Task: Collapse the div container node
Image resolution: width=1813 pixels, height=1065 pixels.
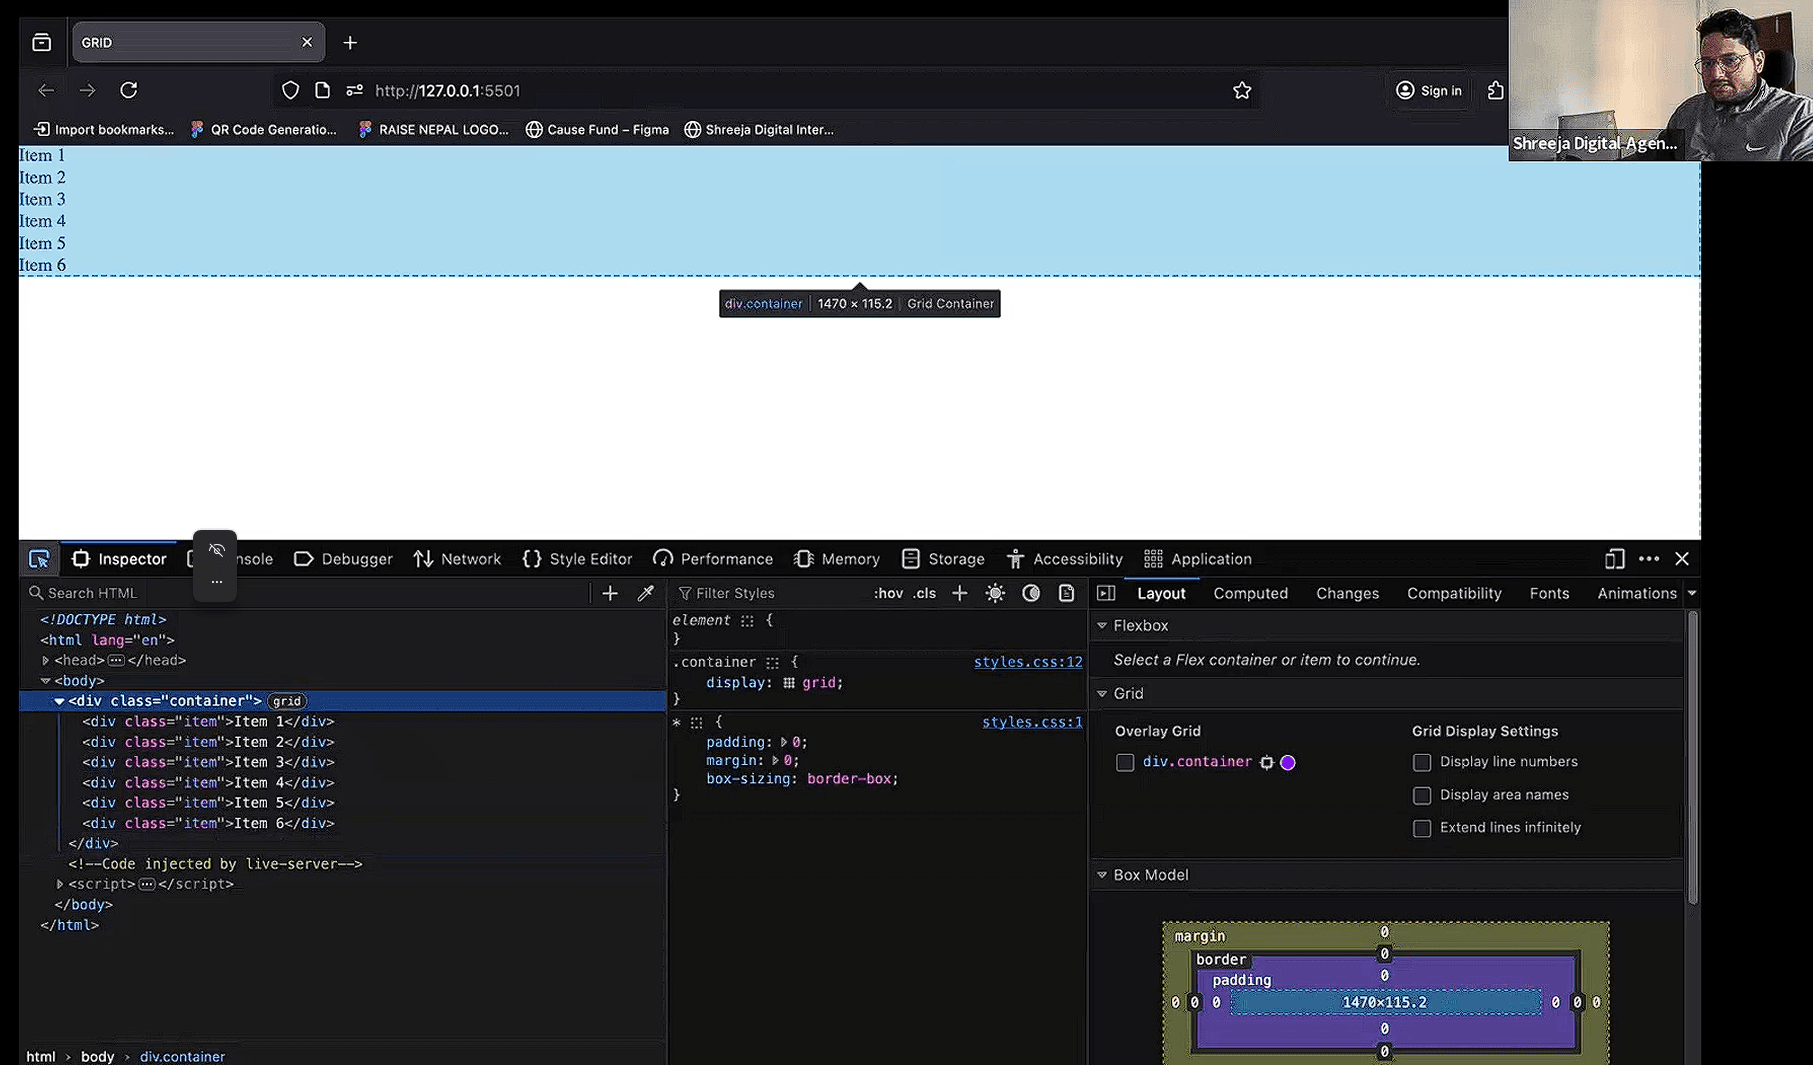Action: 59,701
